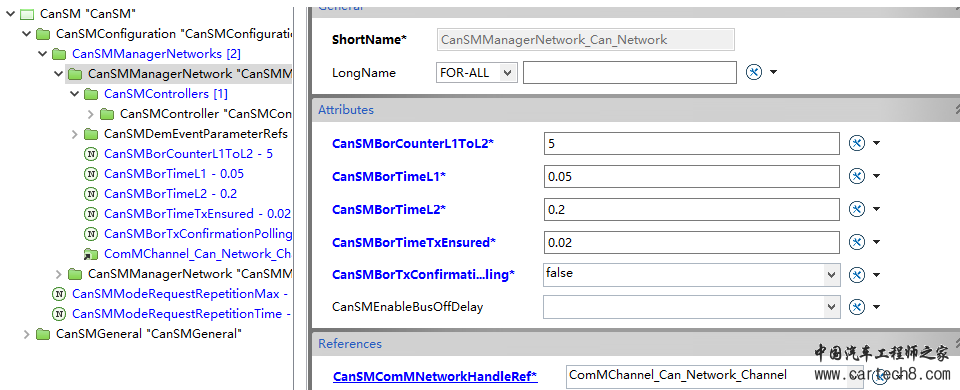This screenshot has width=960, height=390.
Task: Select CanSMModeRequestRepetitionTime tree item
Action: click(x=181, y=313)
